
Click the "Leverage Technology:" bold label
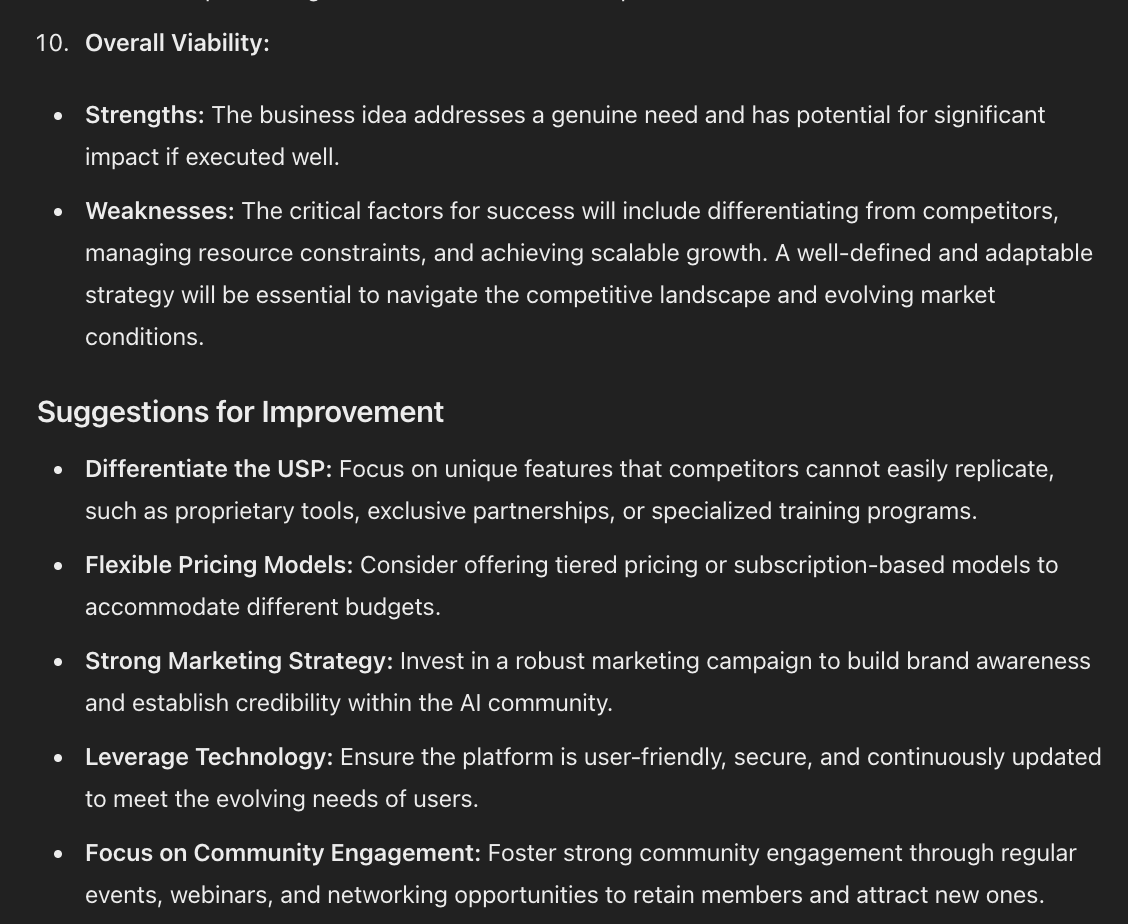point(208,757)
